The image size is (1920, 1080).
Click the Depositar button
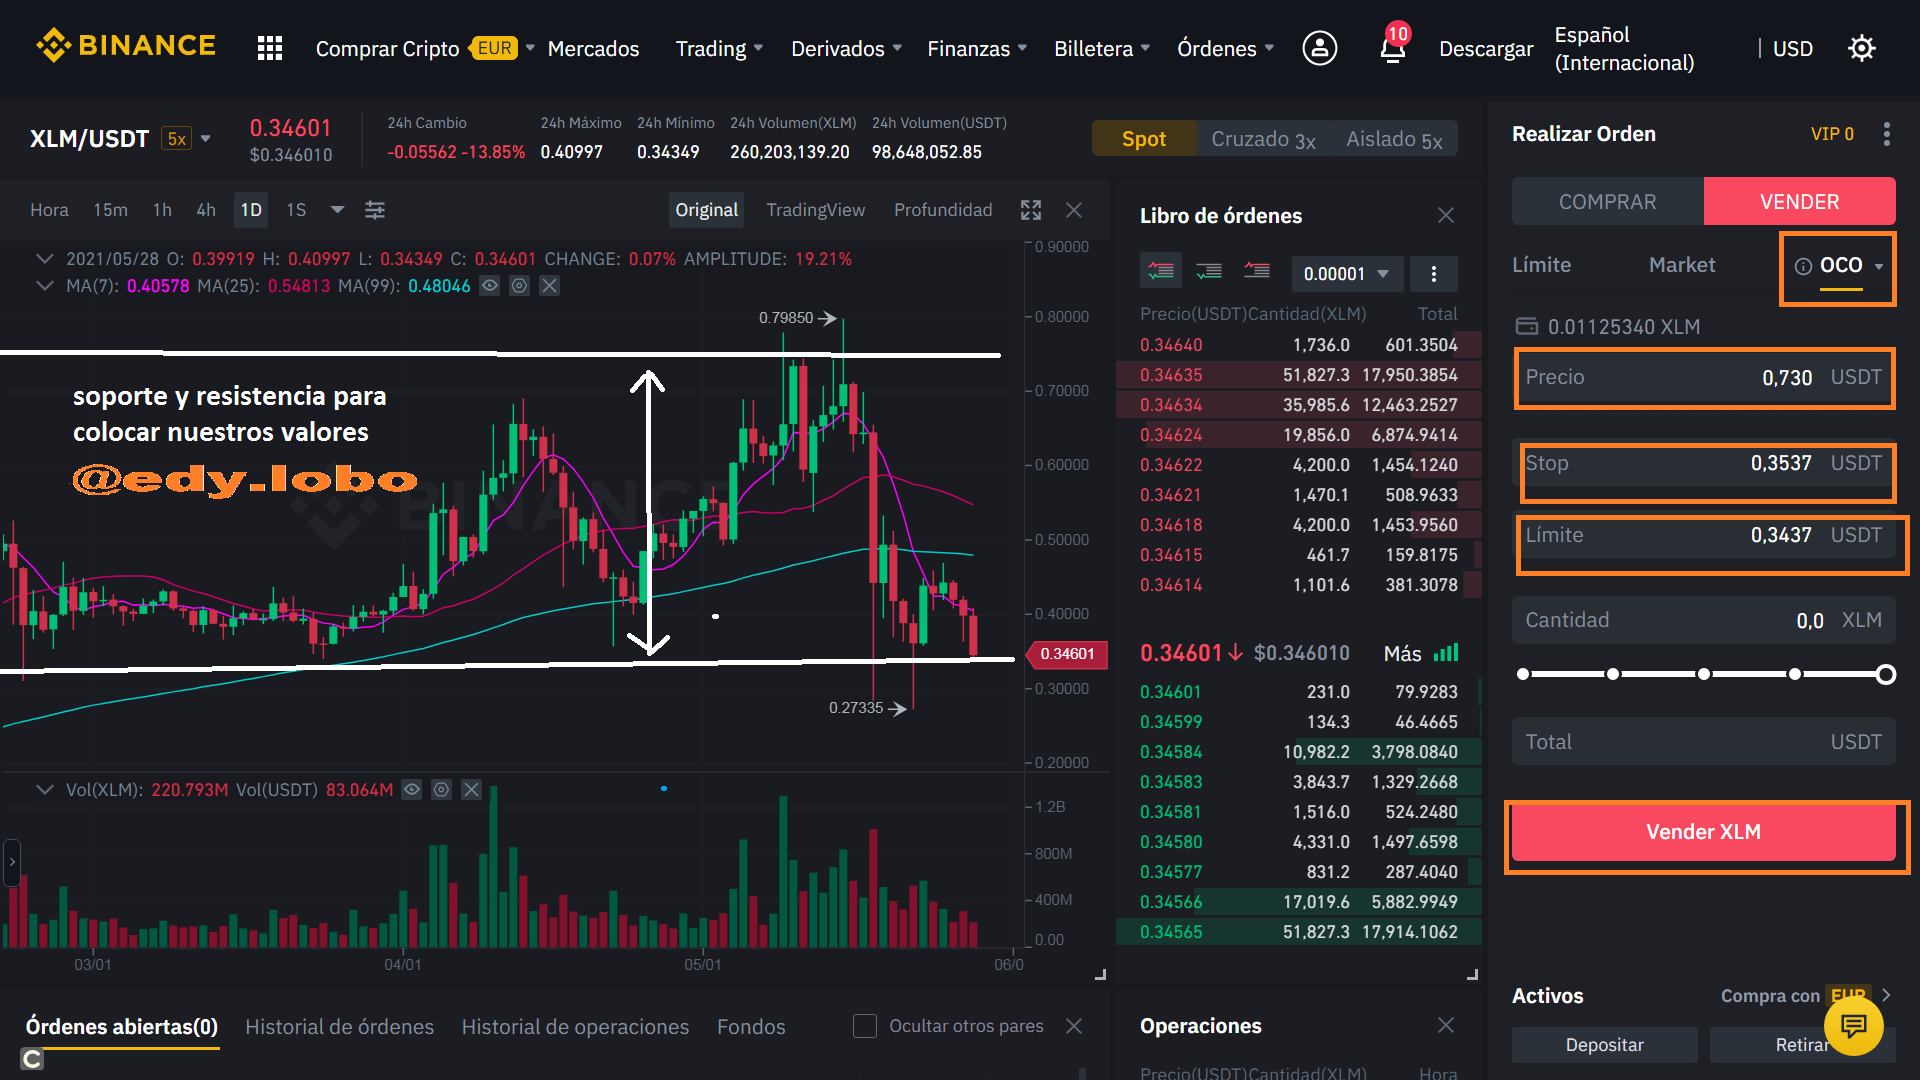pyautogui.click(x=1604, y=1045)
